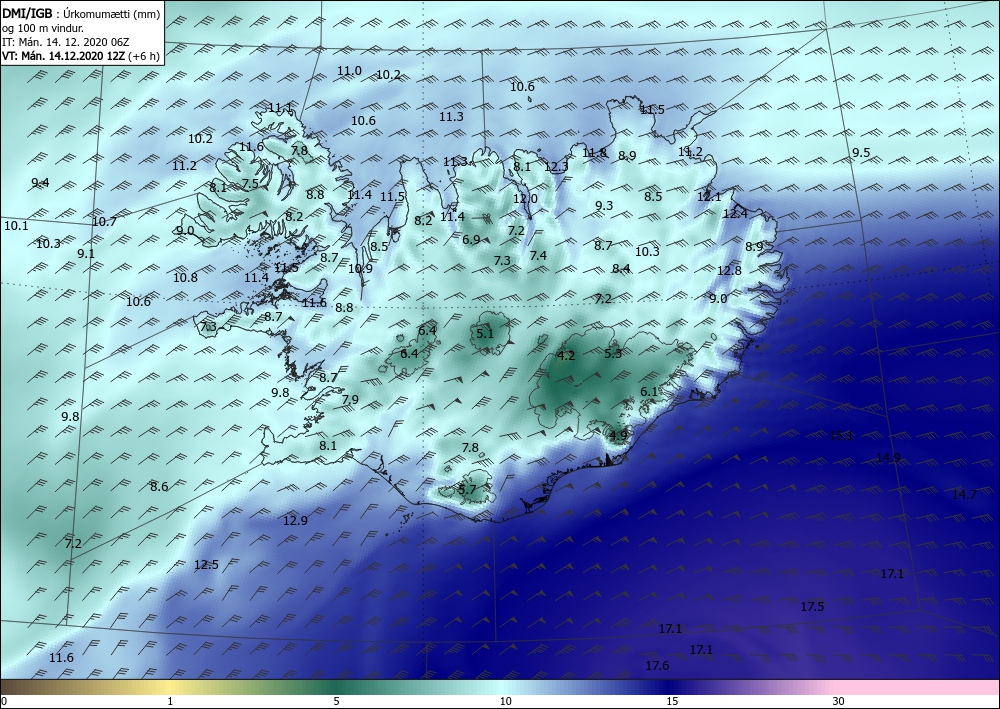Click the color scale label '0'

tap(4, 701)
